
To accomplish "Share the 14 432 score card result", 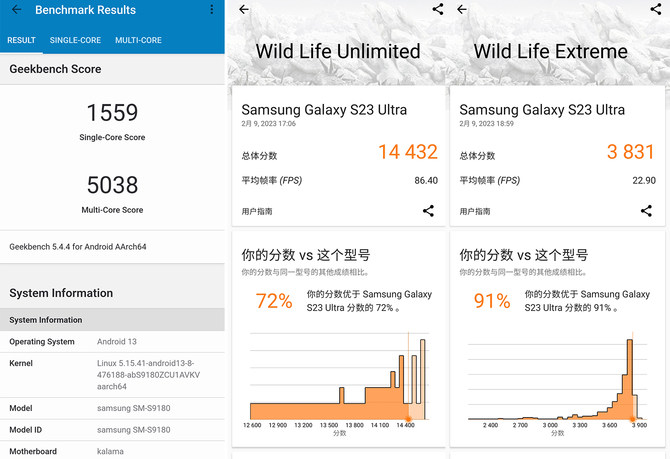I will point(428,211).
